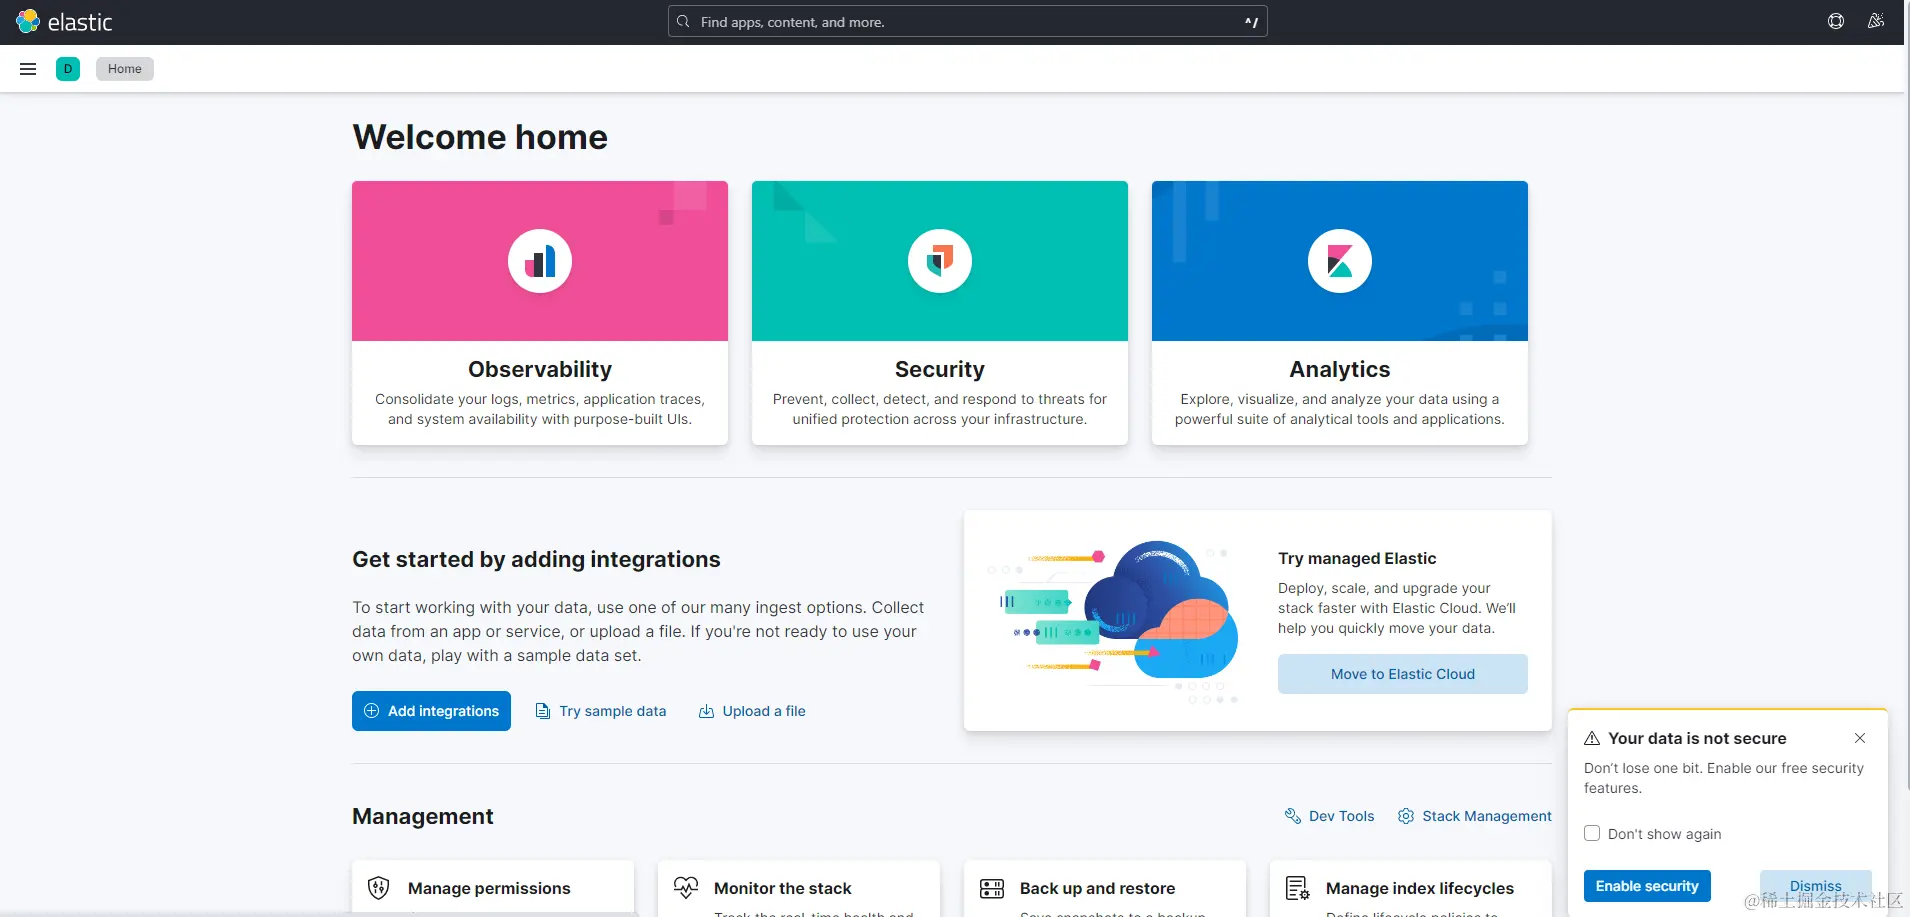Toggle the hamburger navigation menu
Screen dimensions: 1910x917
(28, 69)
